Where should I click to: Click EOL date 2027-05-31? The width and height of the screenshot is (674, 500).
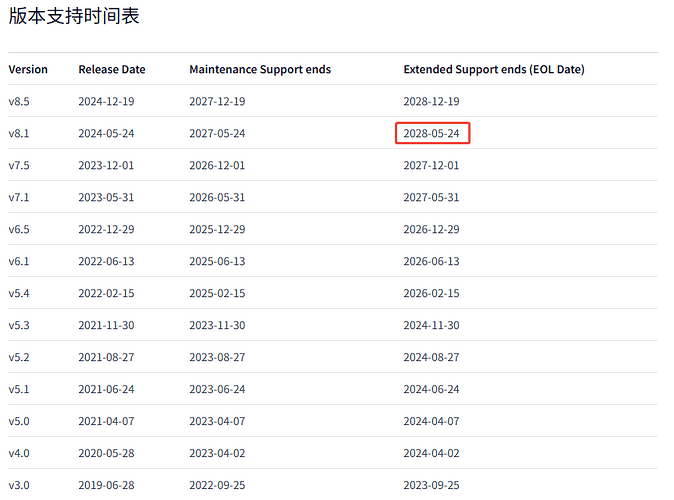pyautogui.click(x=431, y=197)
